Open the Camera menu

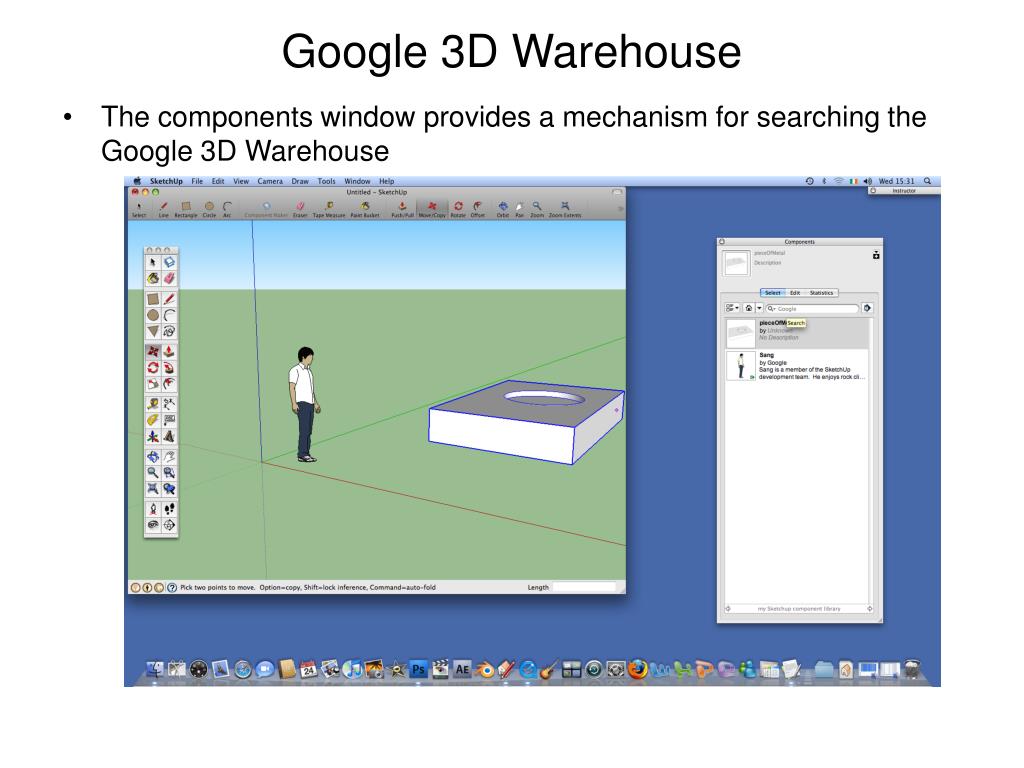pos(270,182)
